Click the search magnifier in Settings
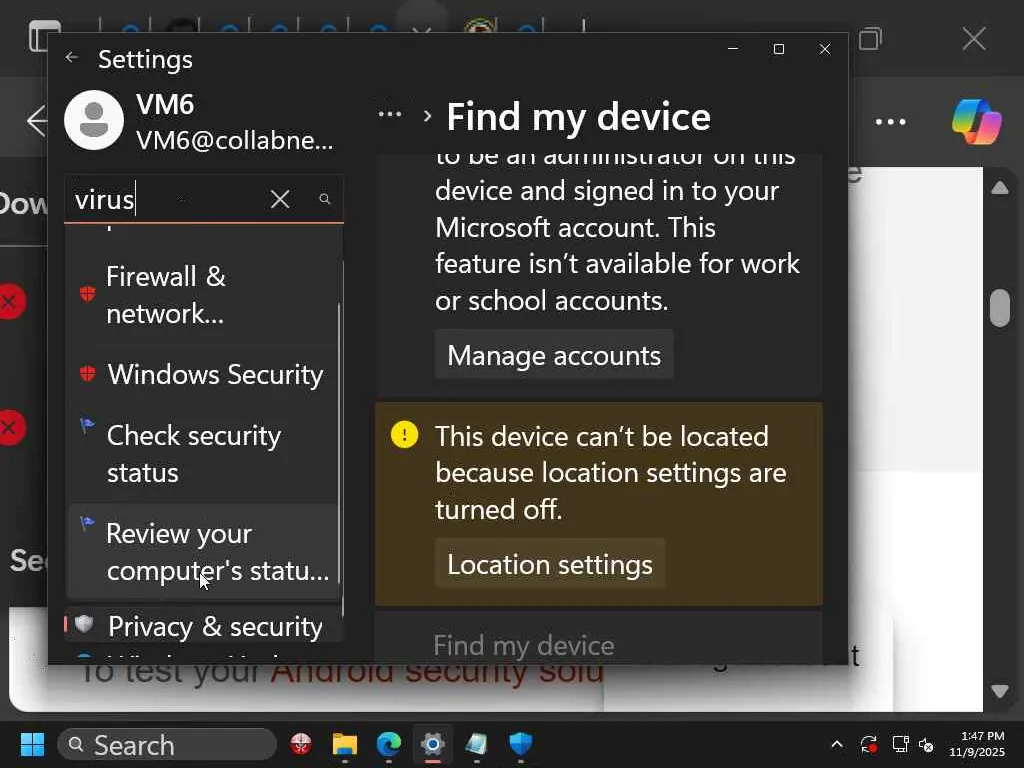Viewport: 1024px width, 768px height. [325, 199]
